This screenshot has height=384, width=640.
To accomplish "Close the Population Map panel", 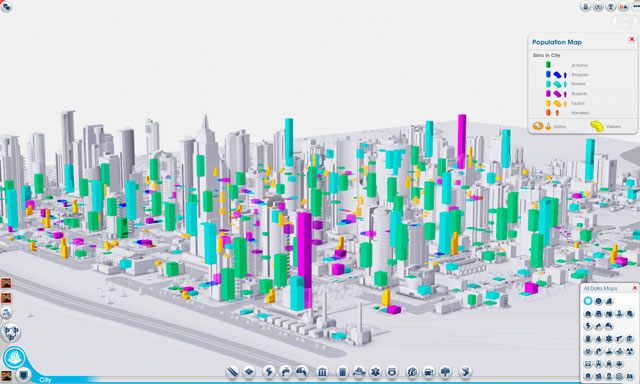I will coord(632,39).
